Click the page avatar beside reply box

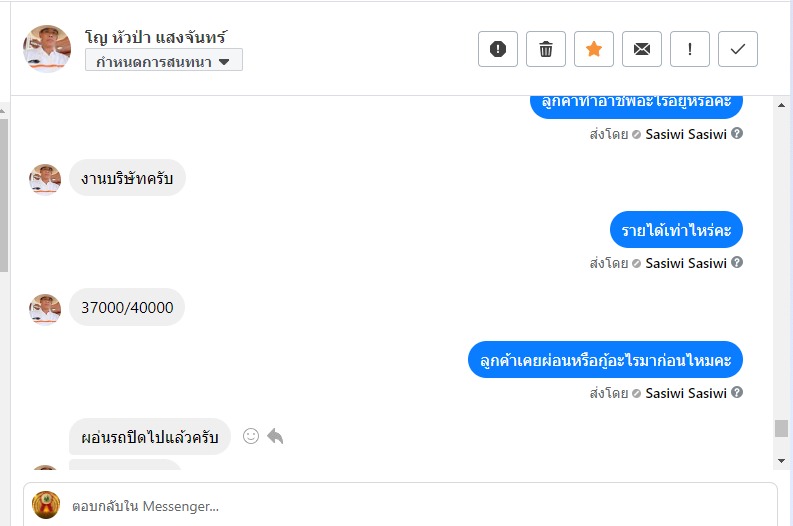[x=46, y=505]
